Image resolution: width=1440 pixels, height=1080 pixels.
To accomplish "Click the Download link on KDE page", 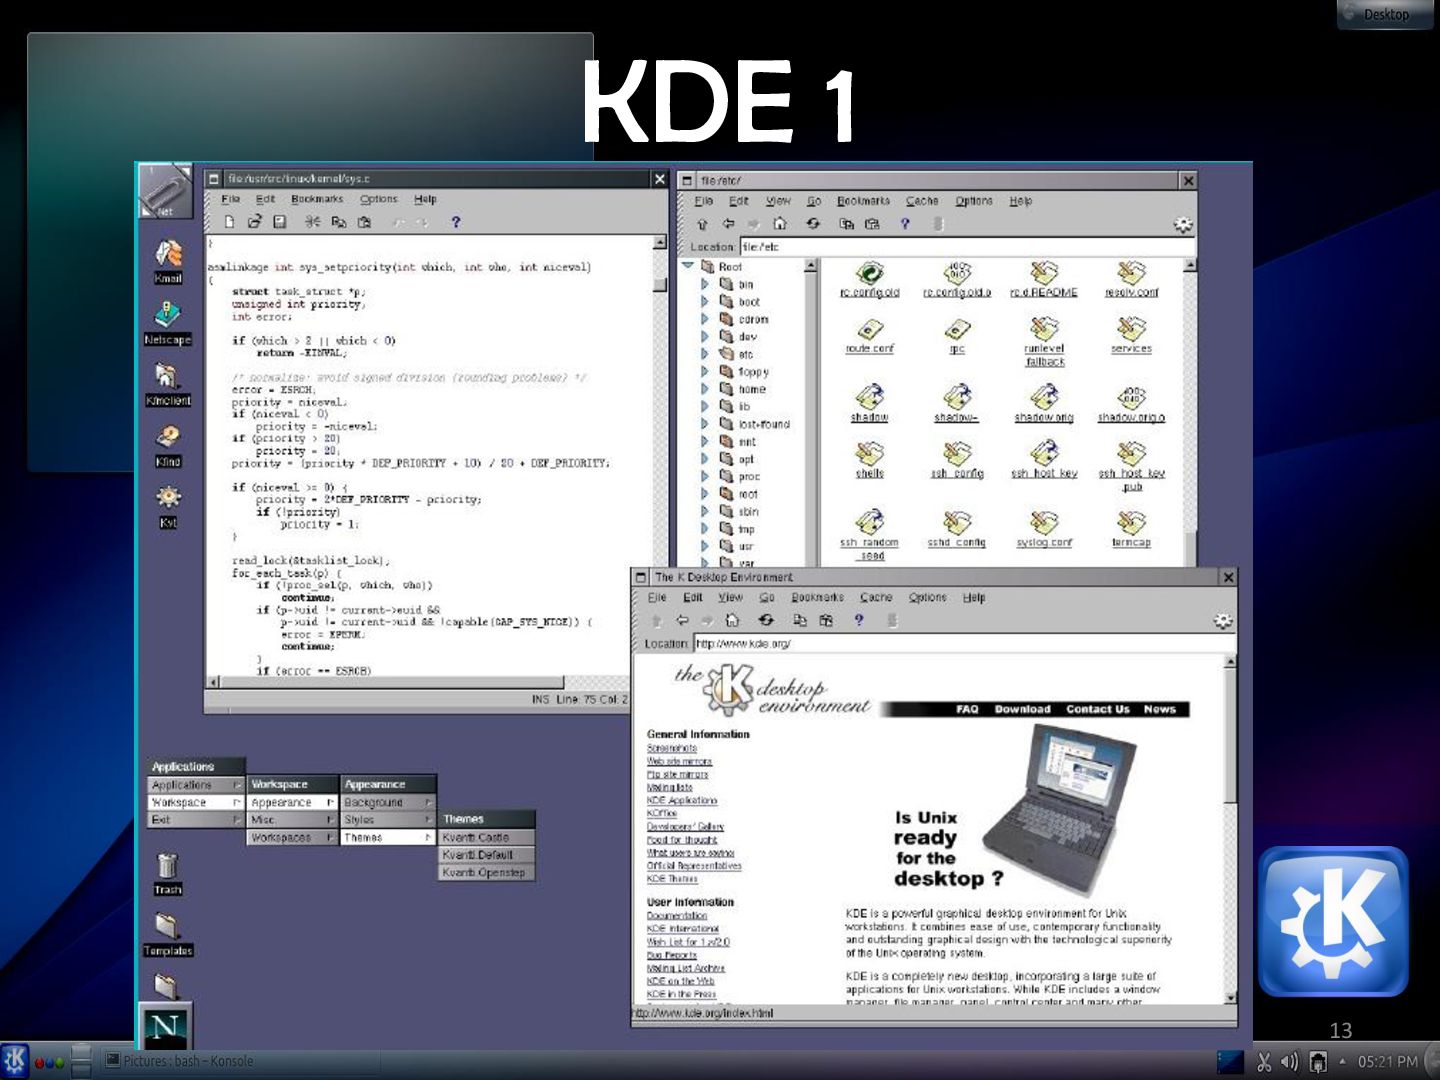I will [x=1022, y=709].
